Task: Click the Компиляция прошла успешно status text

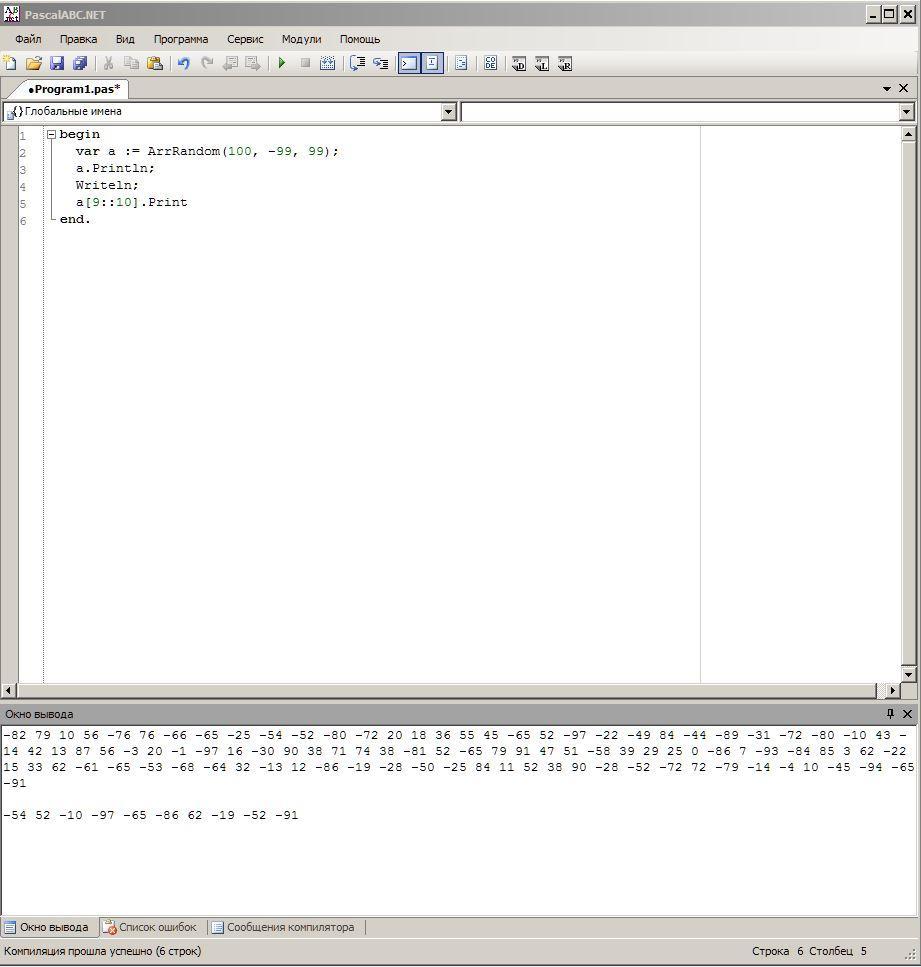Action: [102, 951]
